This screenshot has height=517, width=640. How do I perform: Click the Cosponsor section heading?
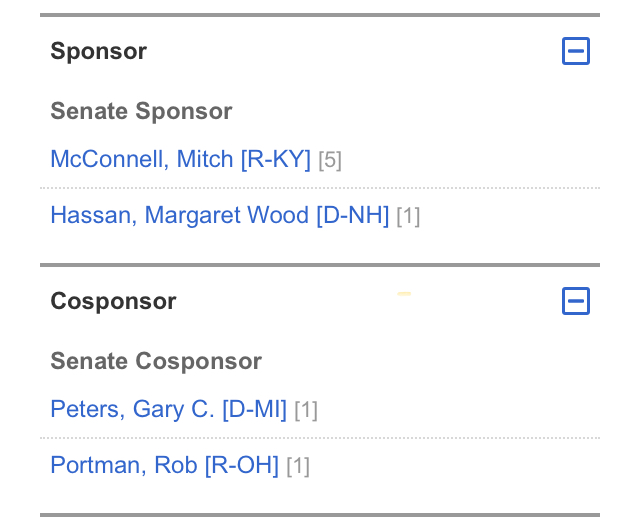(x=113, y=301)
